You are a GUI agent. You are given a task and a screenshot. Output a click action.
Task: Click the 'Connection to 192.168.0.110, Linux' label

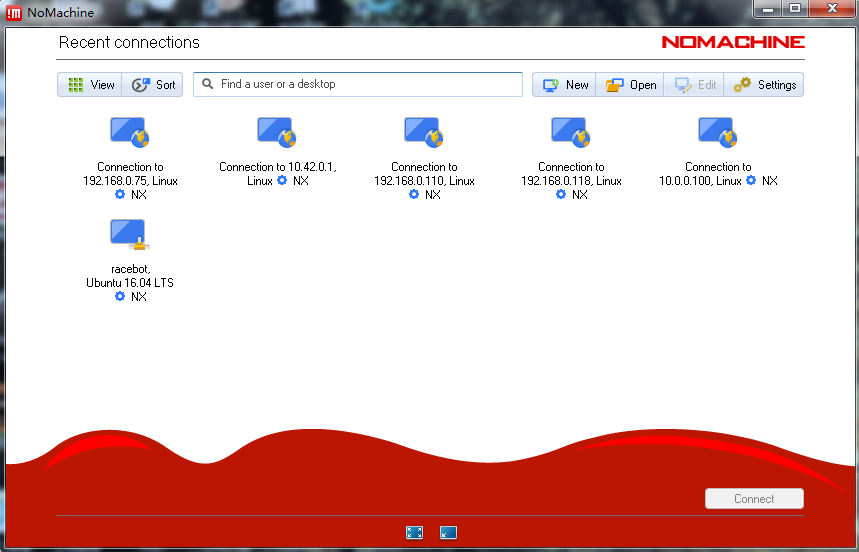[424, 174]
